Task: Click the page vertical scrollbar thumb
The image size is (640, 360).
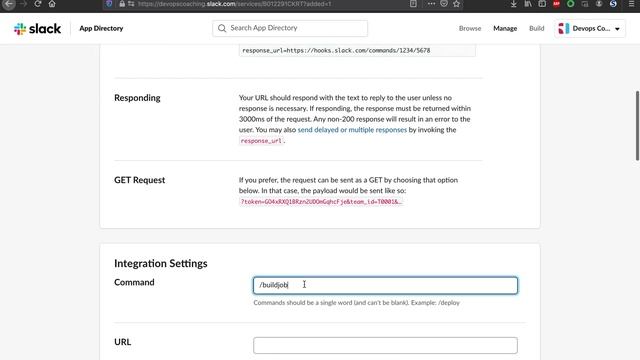Action: click(x=637, y=125)
